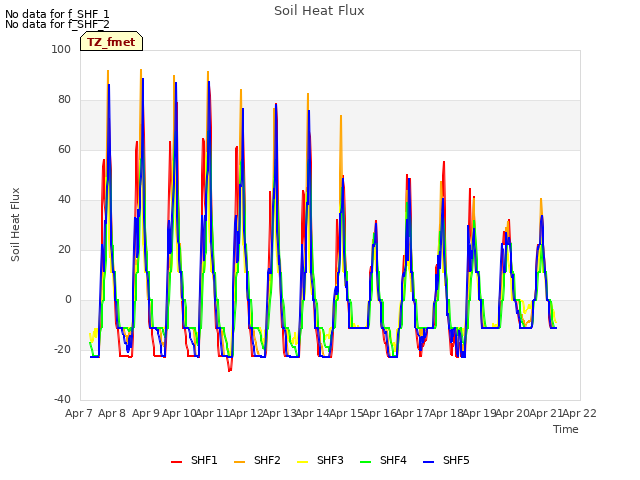This screenshot has width=640, height=480.
Task: Click the Apr 9 x-axis tick label
Action: (x=146, y=413)
